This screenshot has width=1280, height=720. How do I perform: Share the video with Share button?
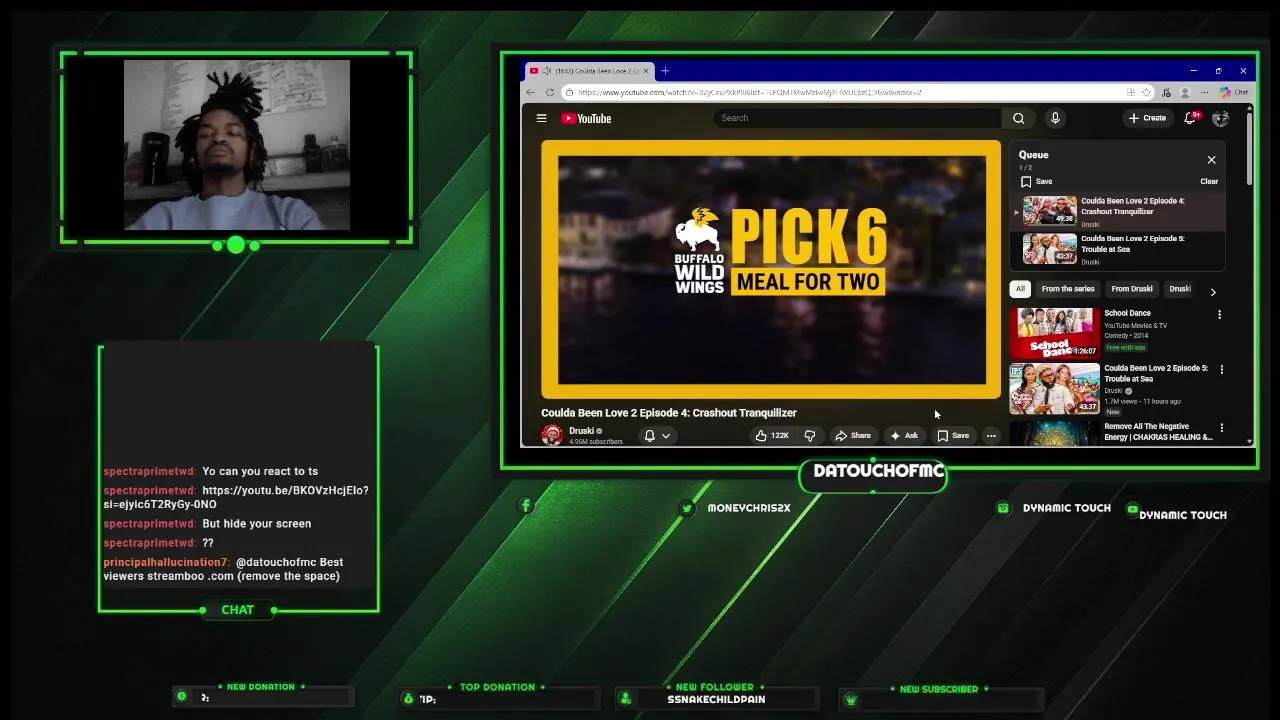[853, 435]
